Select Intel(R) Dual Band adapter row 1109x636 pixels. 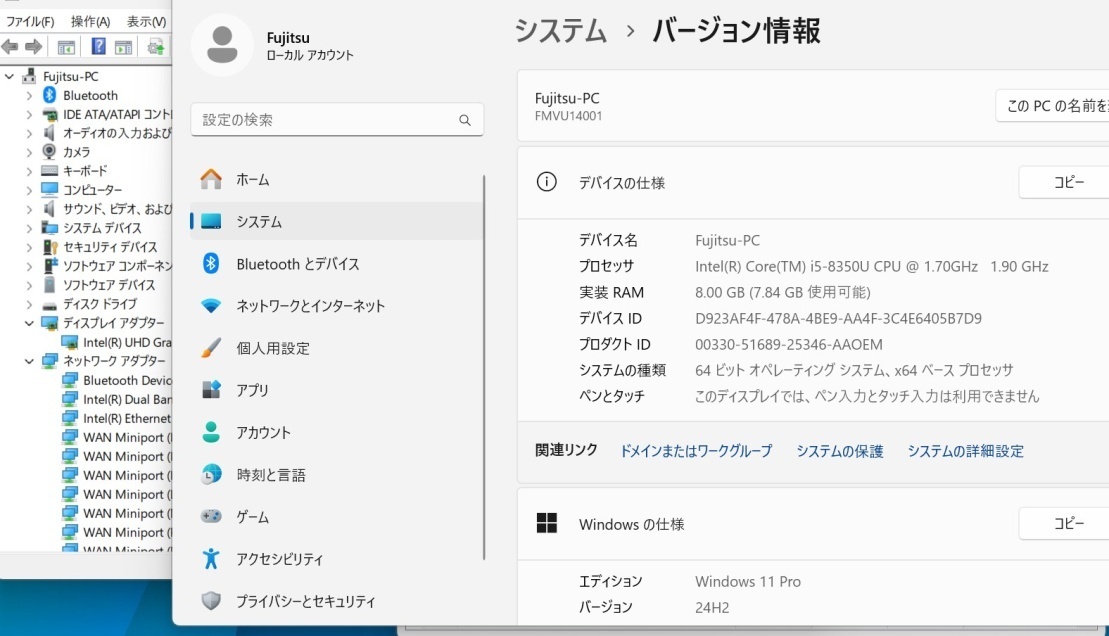[117, 399]
